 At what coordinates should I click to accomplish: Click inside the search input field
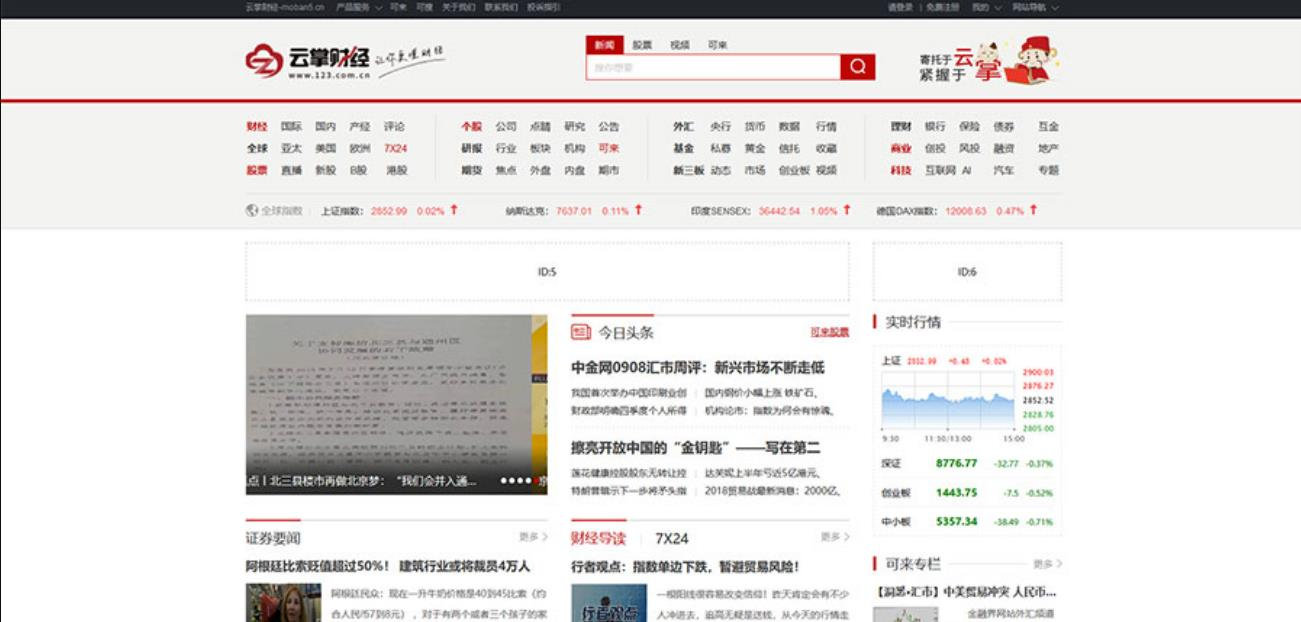pyautogui.click(x=712, y=67)
